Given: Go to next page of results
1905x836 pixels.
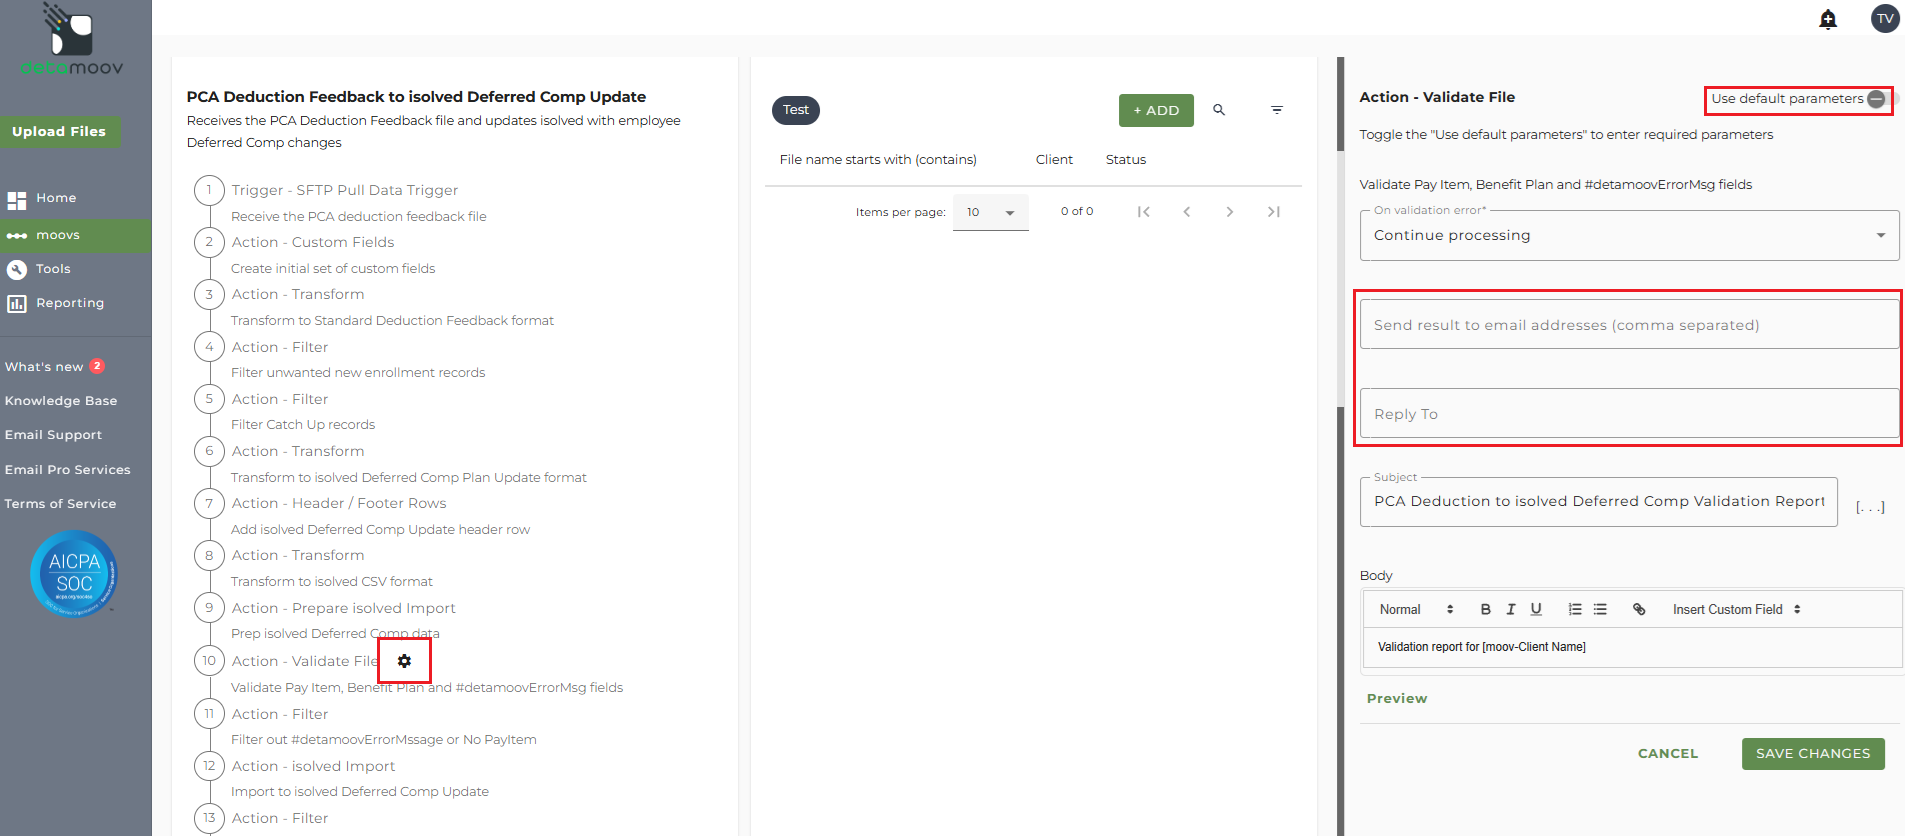Looking at the screenshot, I should [1230, 212].
